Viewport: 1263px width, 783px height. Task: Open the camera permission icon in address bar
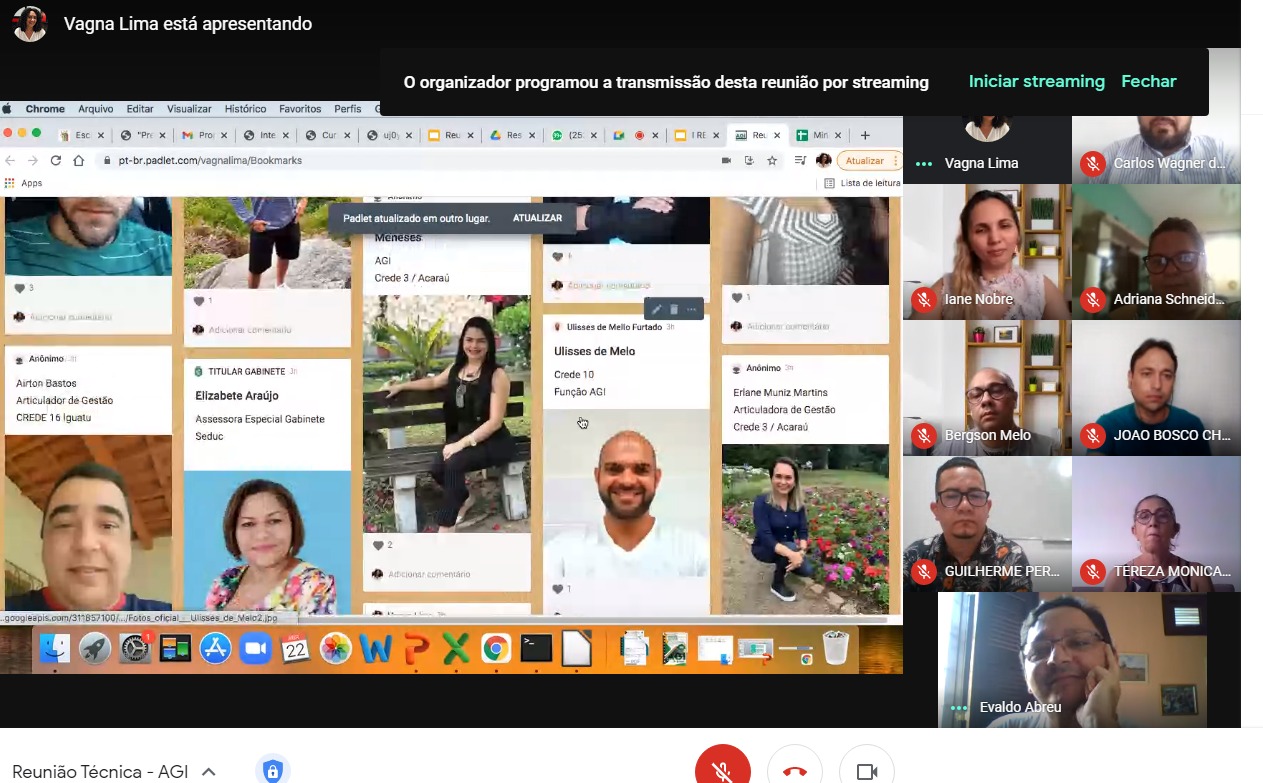coord(726,160)
